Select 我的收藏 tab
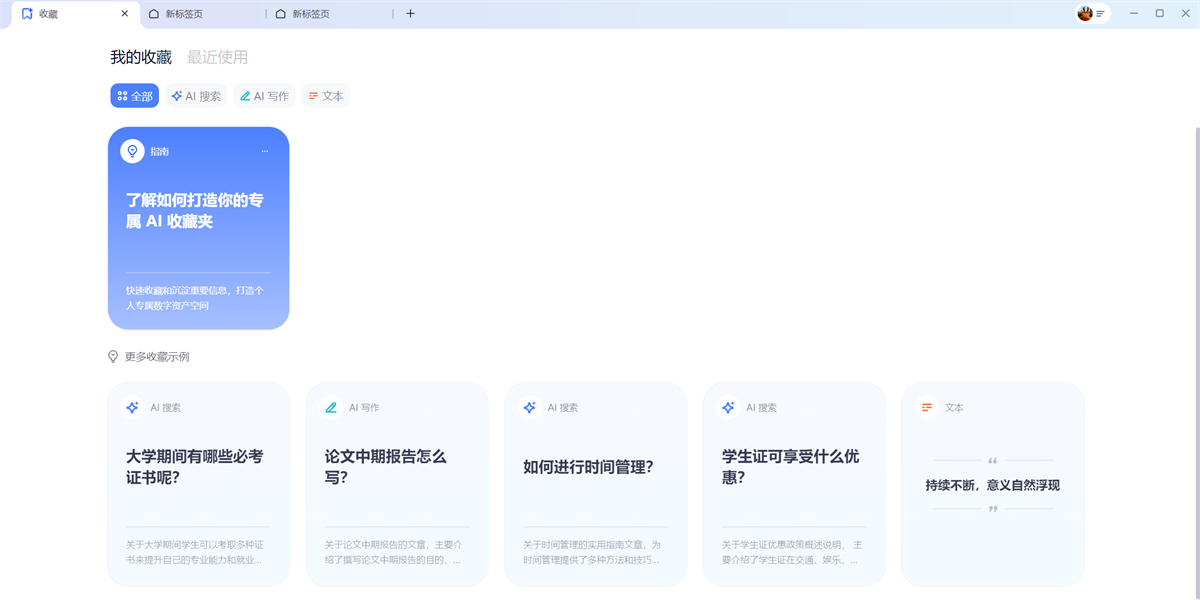The image size is (1200, 600). (x=141, y=58)
